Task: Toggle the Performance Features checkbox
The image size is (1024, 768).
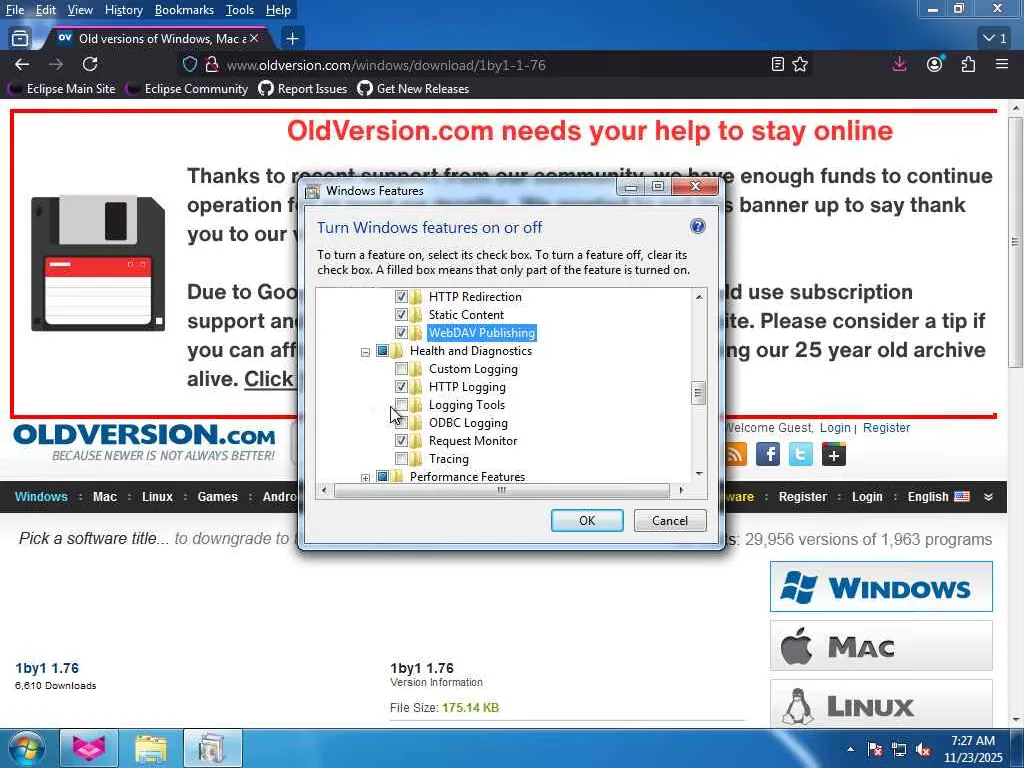Action: click(383, 476)
